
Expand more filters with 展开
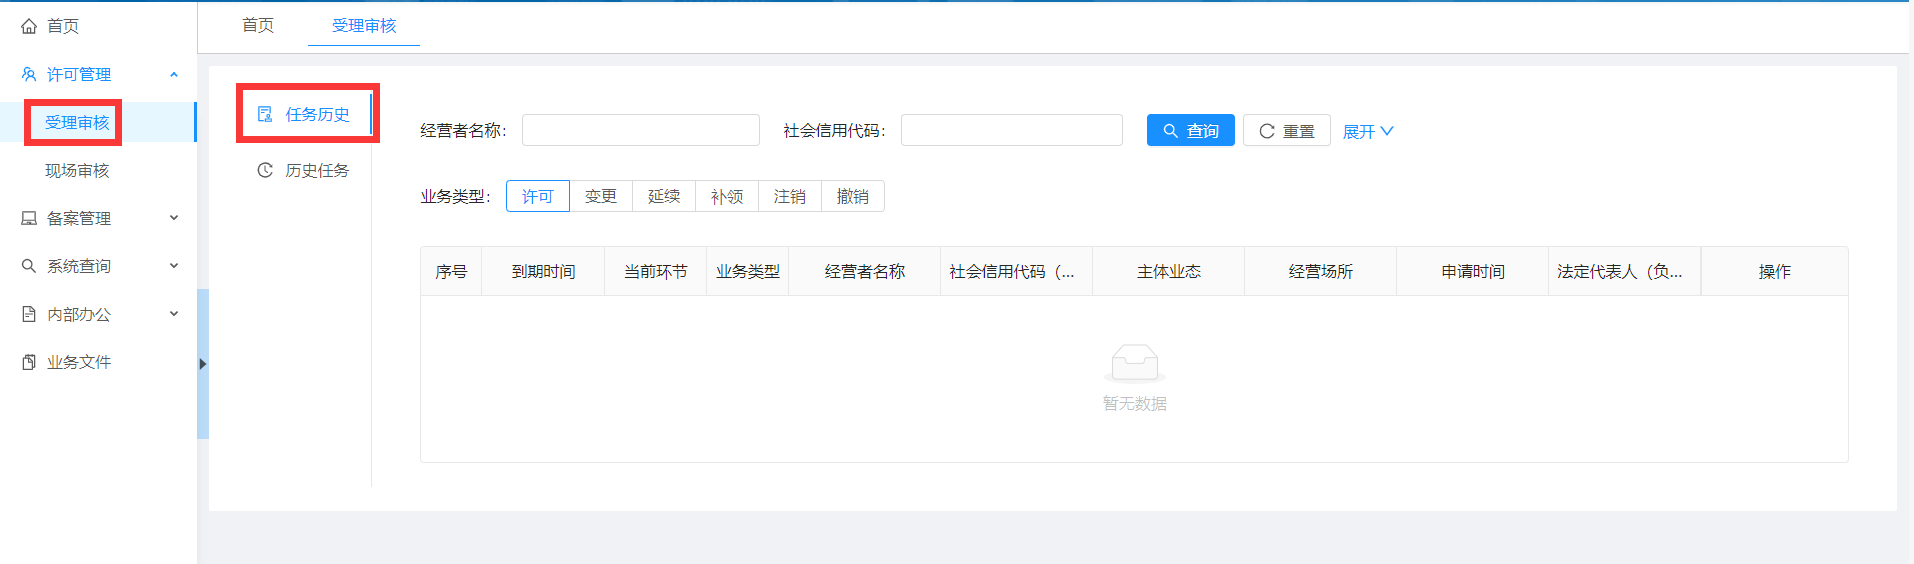point(1367,131)
